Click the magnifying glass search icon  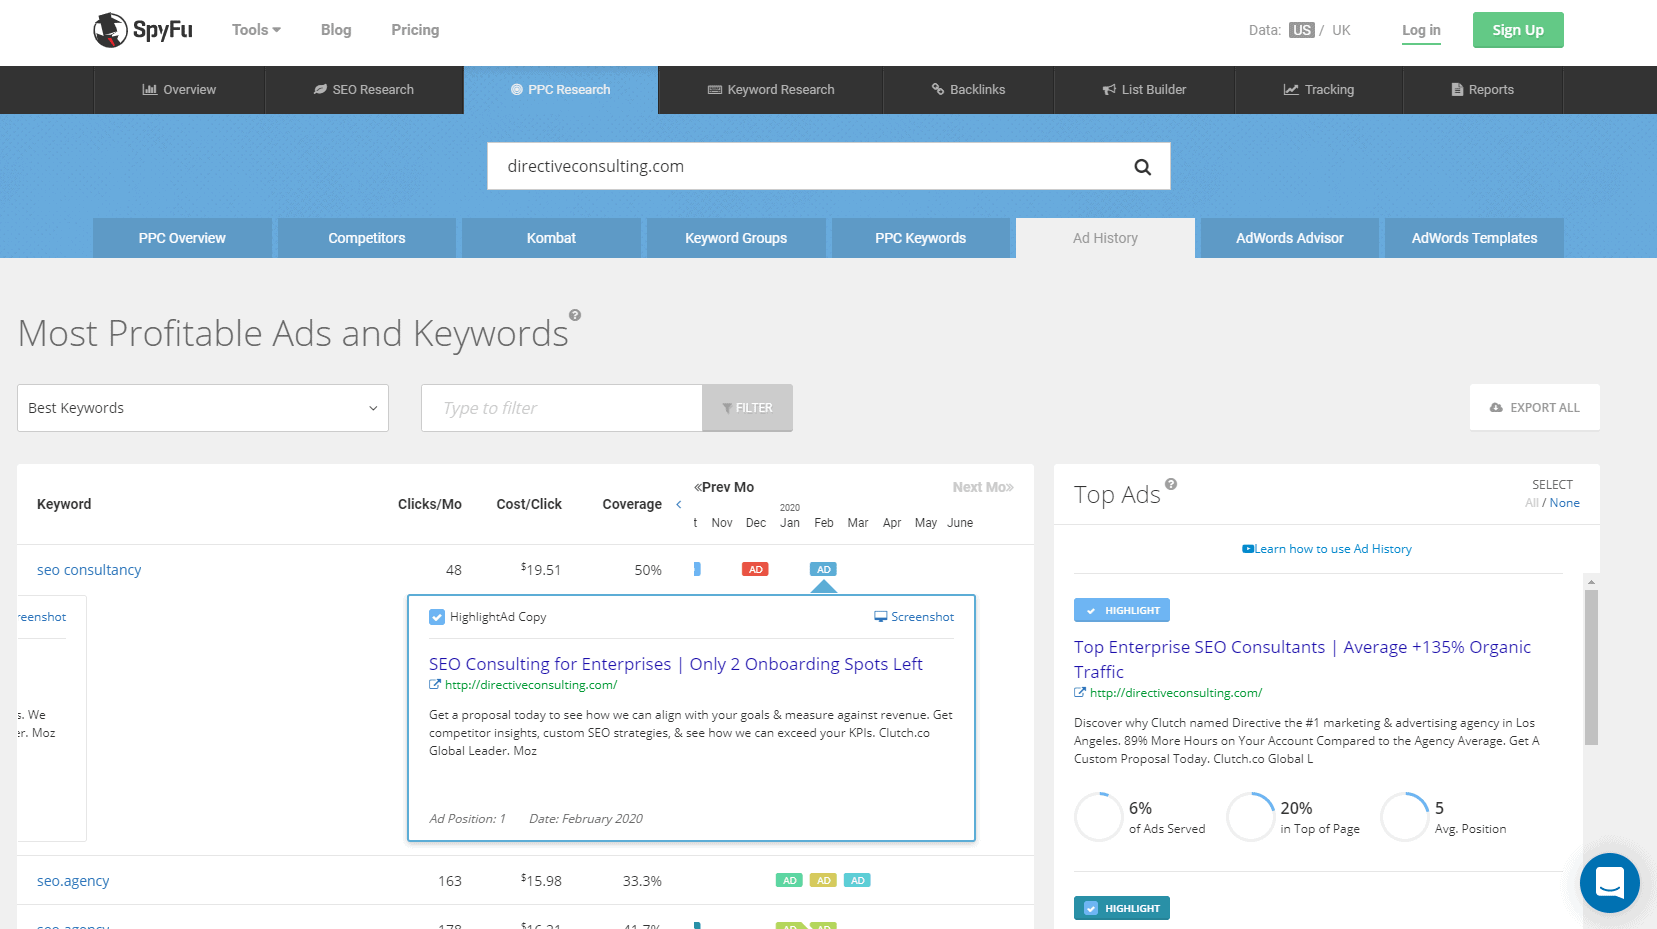pyautogui.click(x=1142, y=167)
